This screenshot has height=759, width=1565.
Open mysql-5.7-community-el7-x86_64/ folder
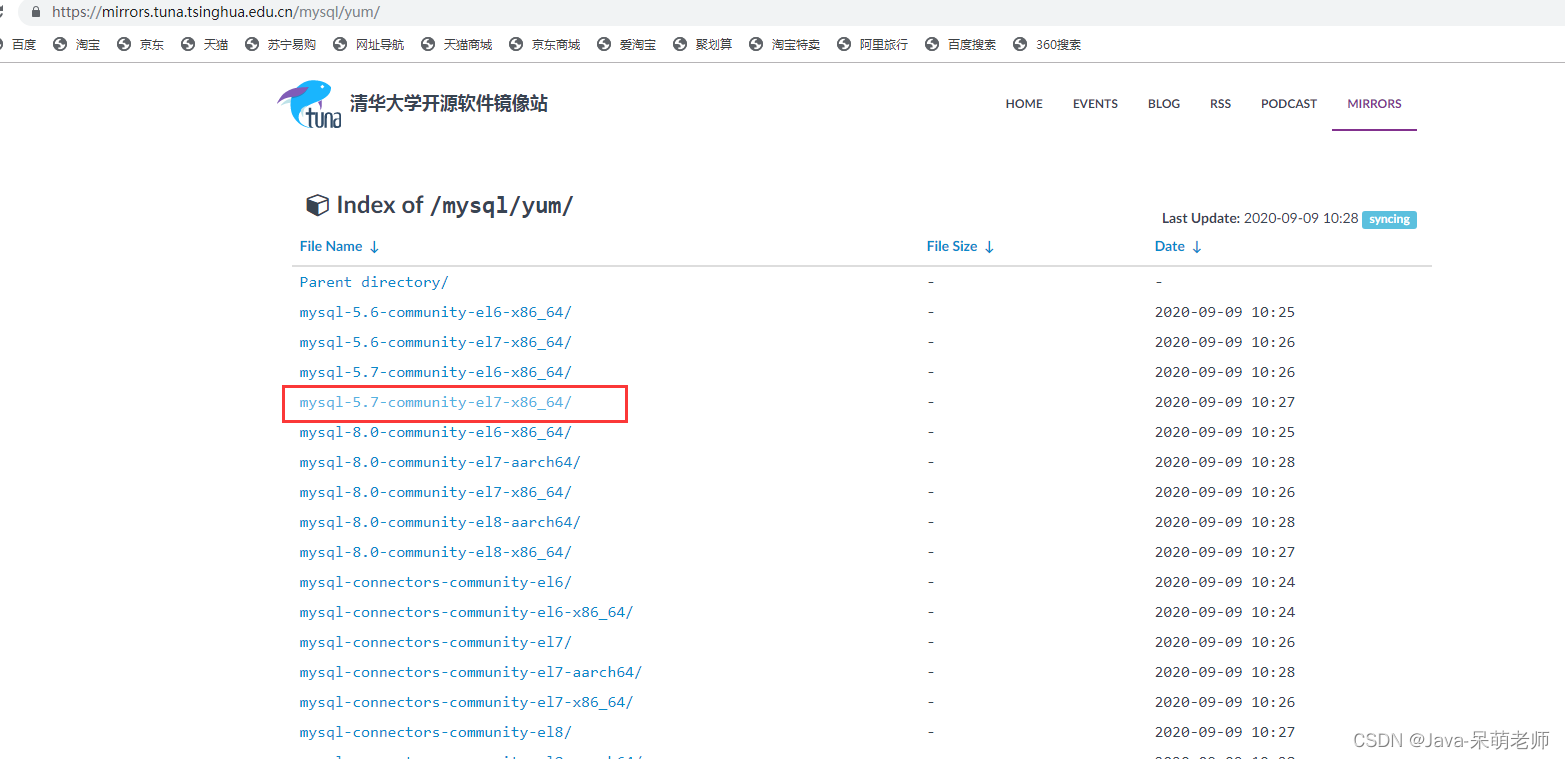pyautogui.click(x=436, y=402)
